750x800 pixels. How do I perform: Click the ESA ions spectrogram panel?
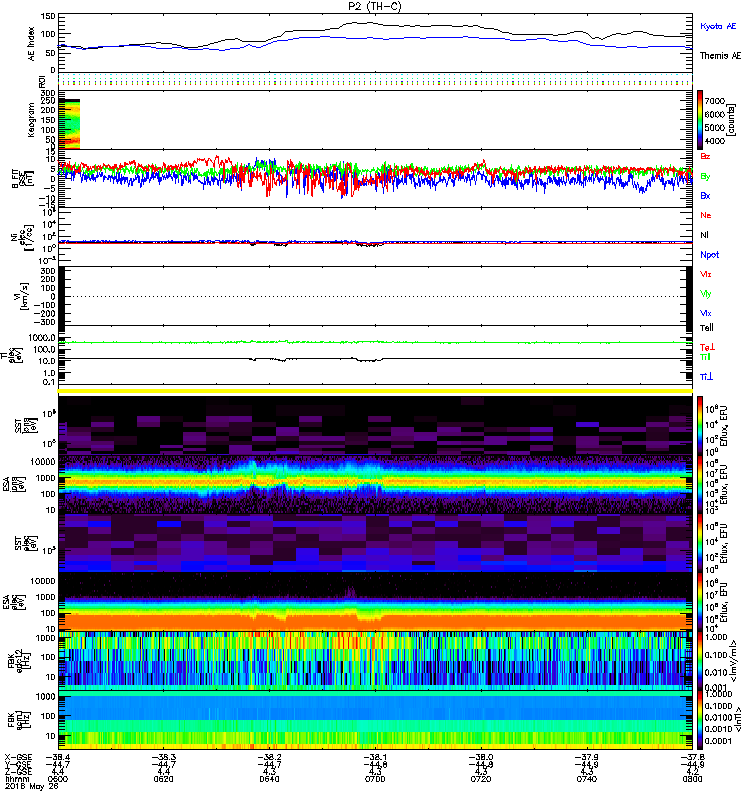tap(375, 484)
